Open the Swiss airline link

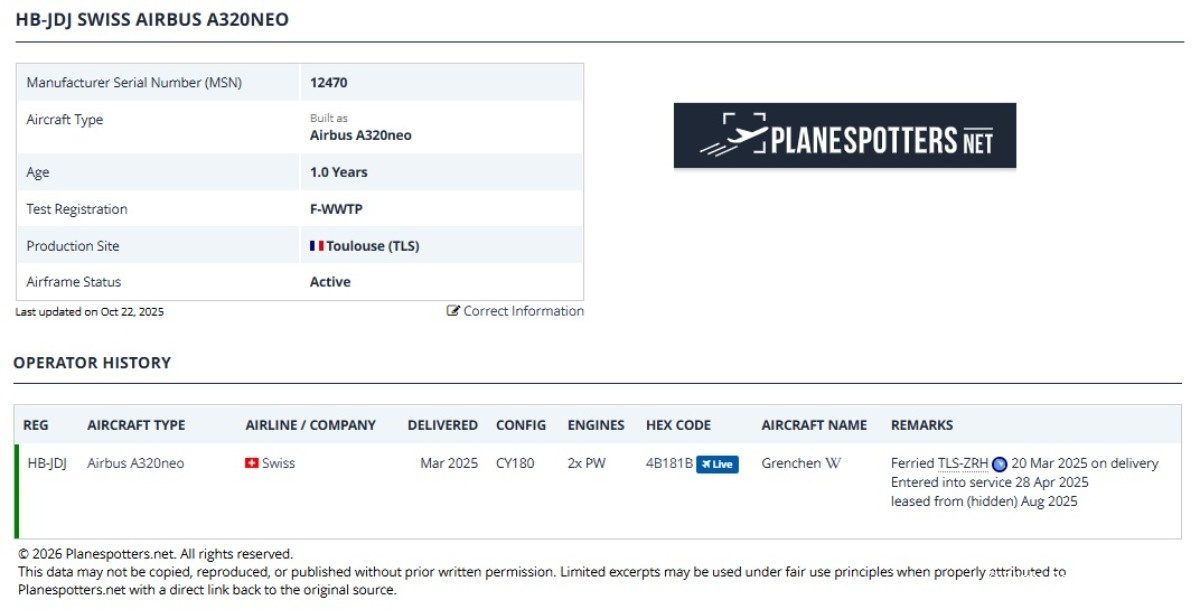click(278, 463)
